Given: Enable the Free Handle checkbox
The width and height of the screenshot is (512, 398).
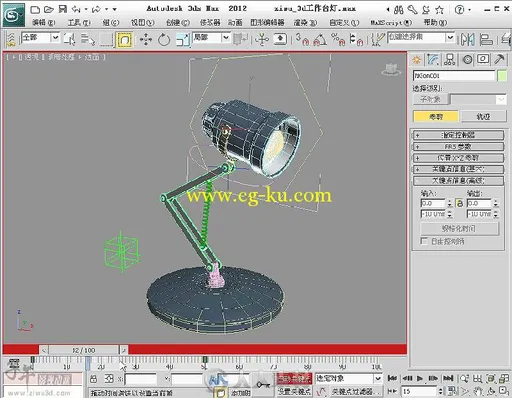Looking at the screenshot, I should coord(424,241).
